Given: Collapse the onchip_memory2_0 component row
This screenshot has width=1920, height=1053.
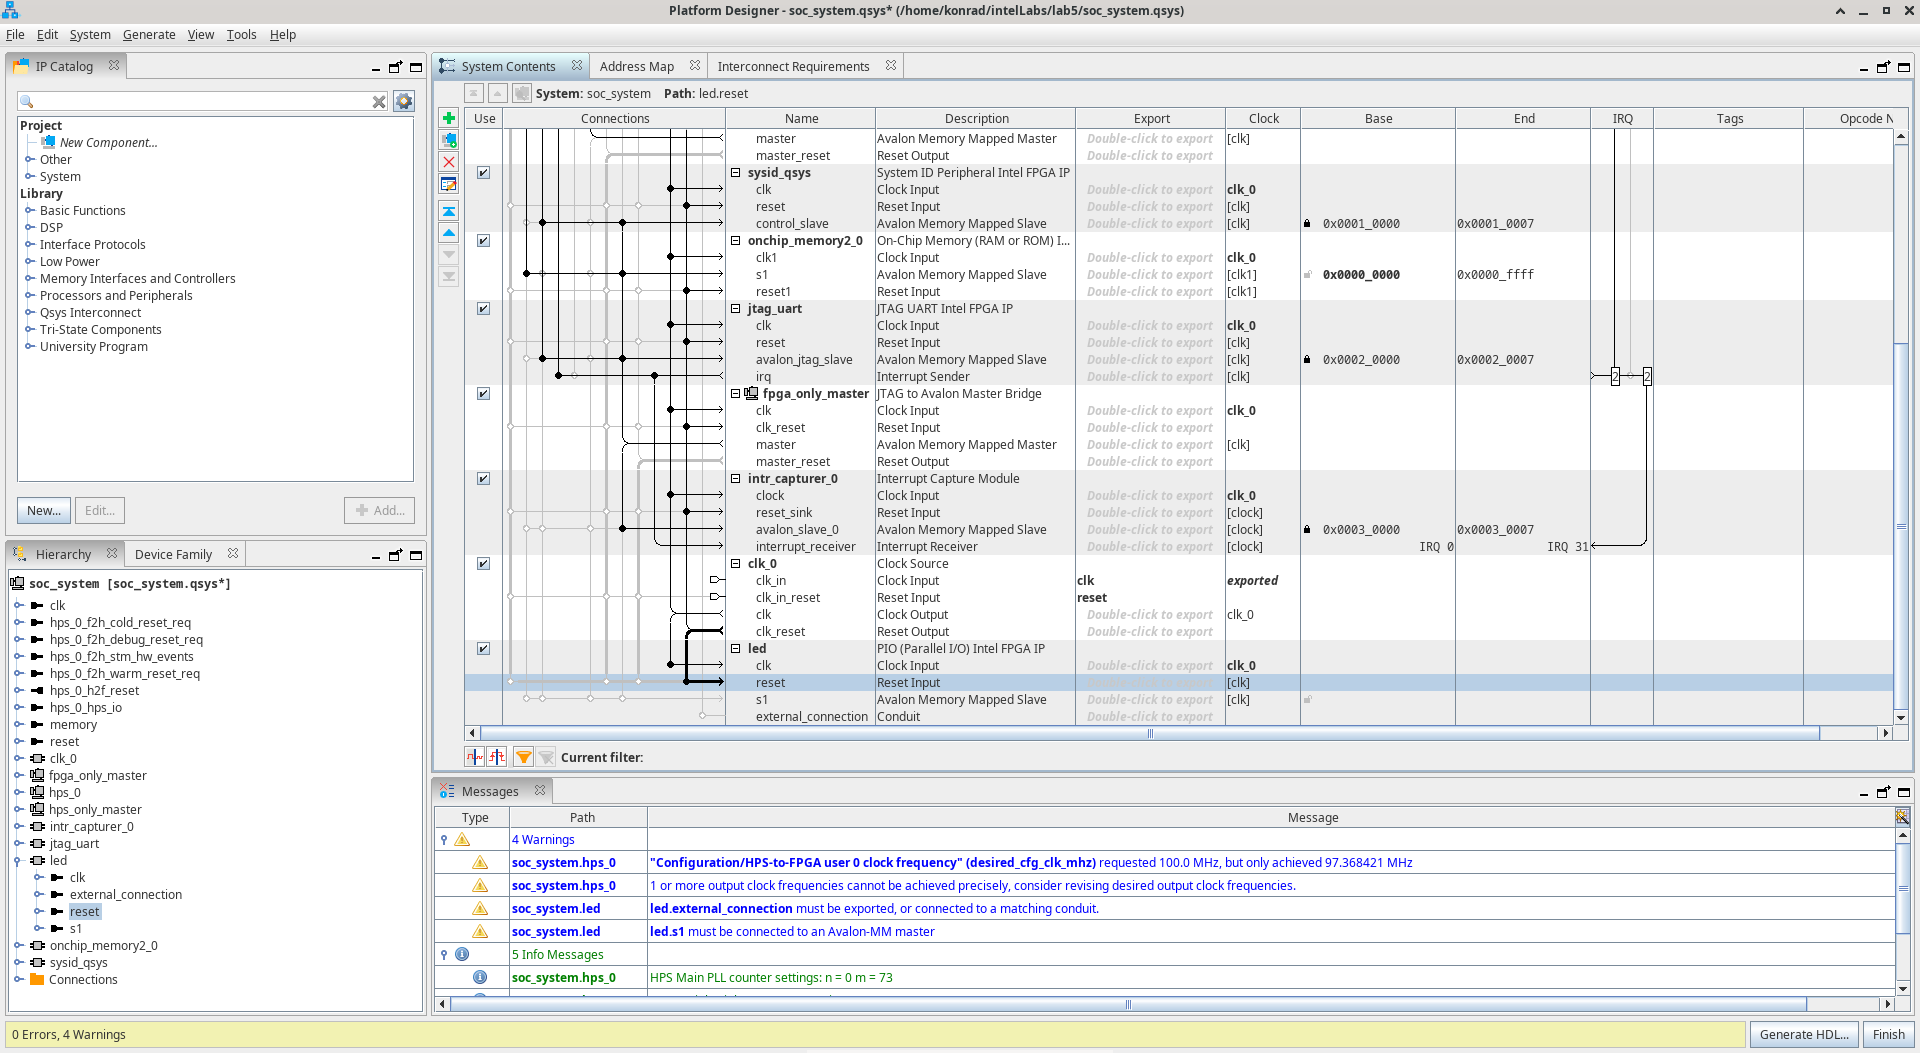Looking at the screenshot, I should click(736, 241).
